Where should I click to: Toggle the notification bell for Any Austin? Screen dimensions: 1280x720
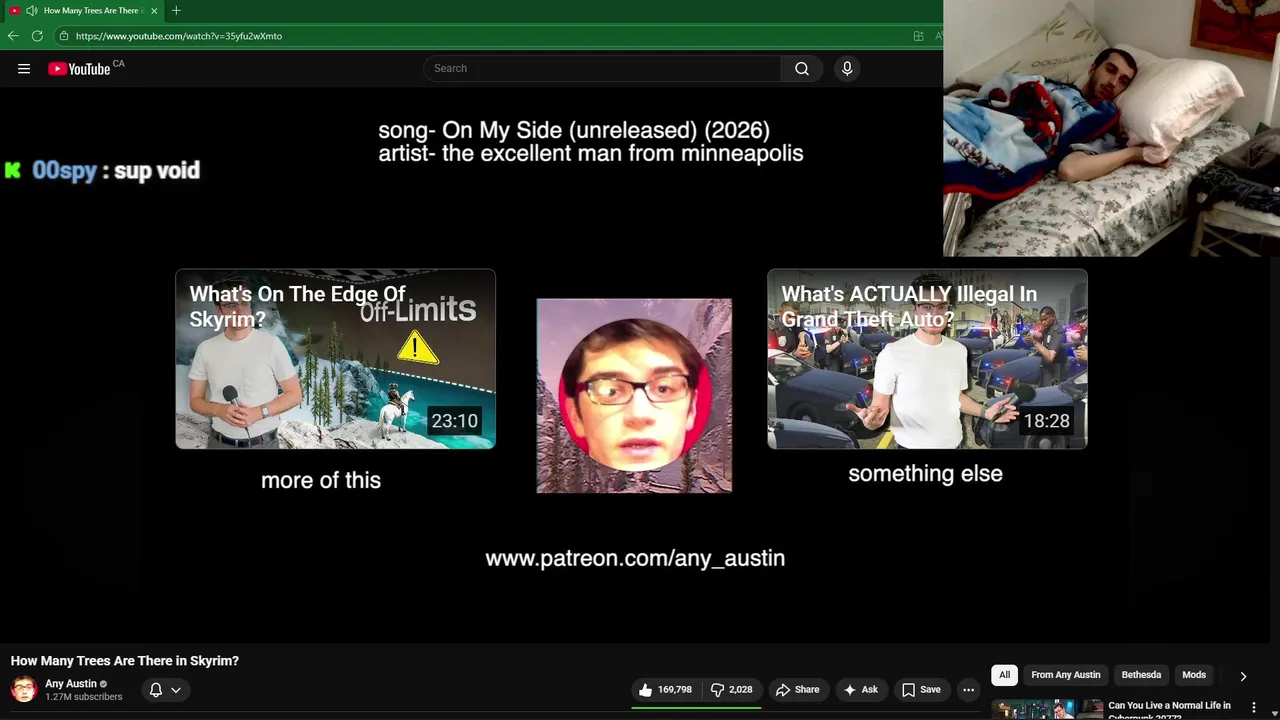(x=156, y=689)
